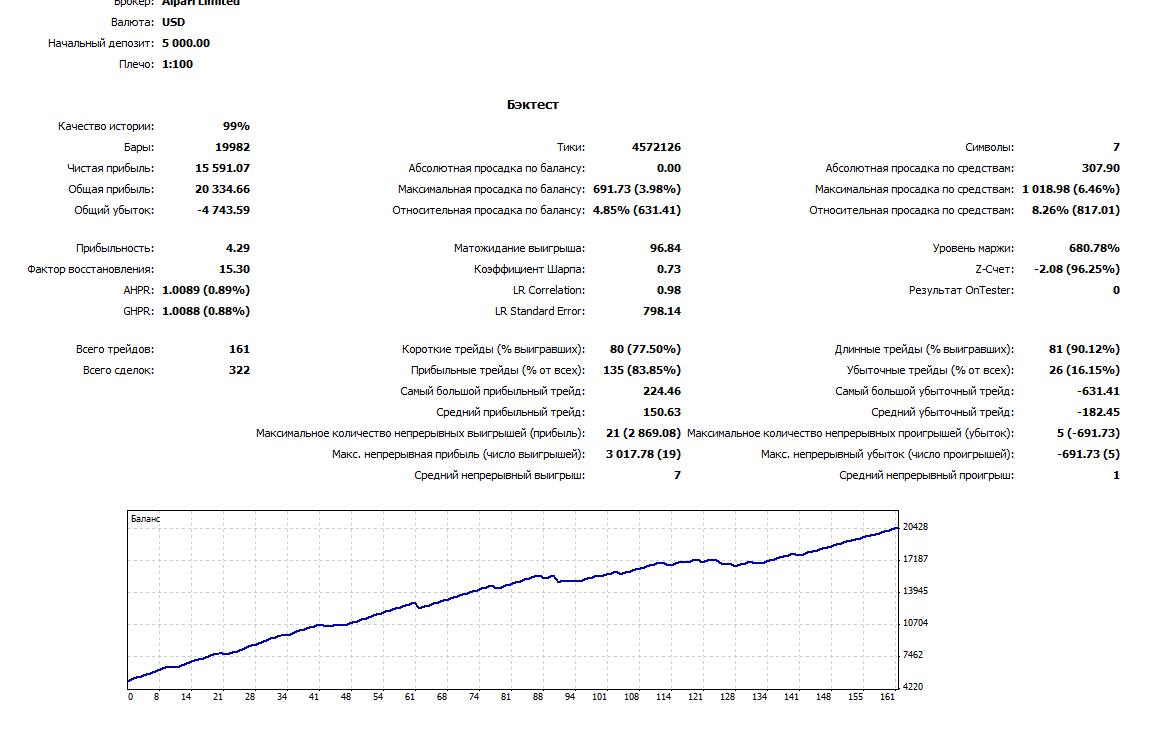Click AHPR value 1.0089 (0.89%)

(x=206, y=290)
